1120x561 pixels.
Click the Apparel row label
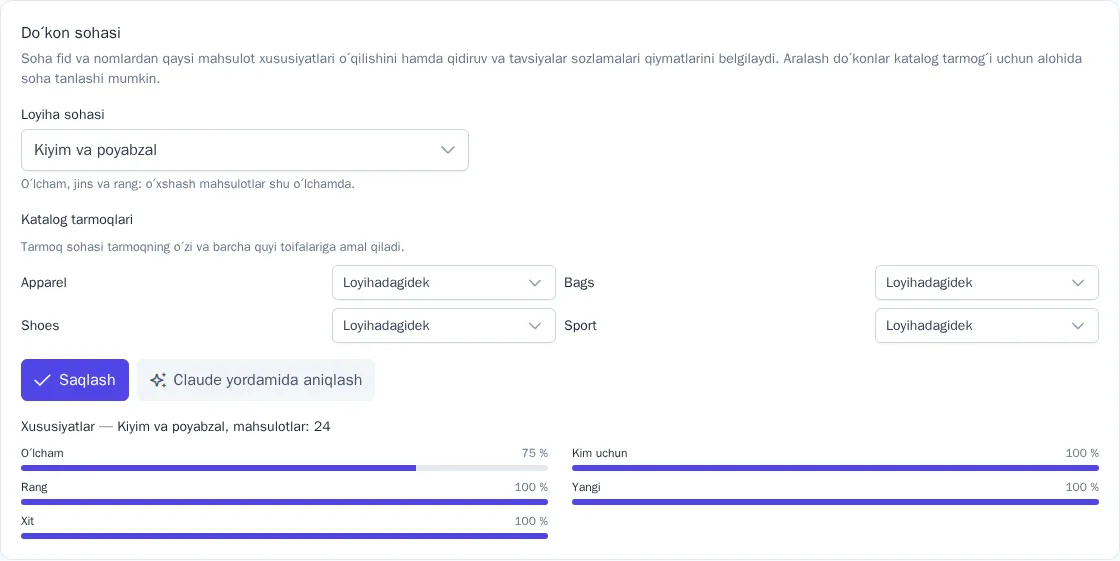[44, 282]
